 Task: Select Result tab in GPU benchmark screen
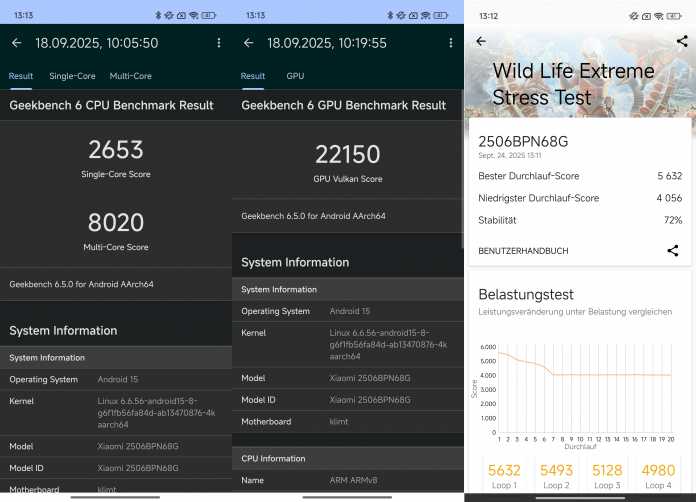point(253,76)
